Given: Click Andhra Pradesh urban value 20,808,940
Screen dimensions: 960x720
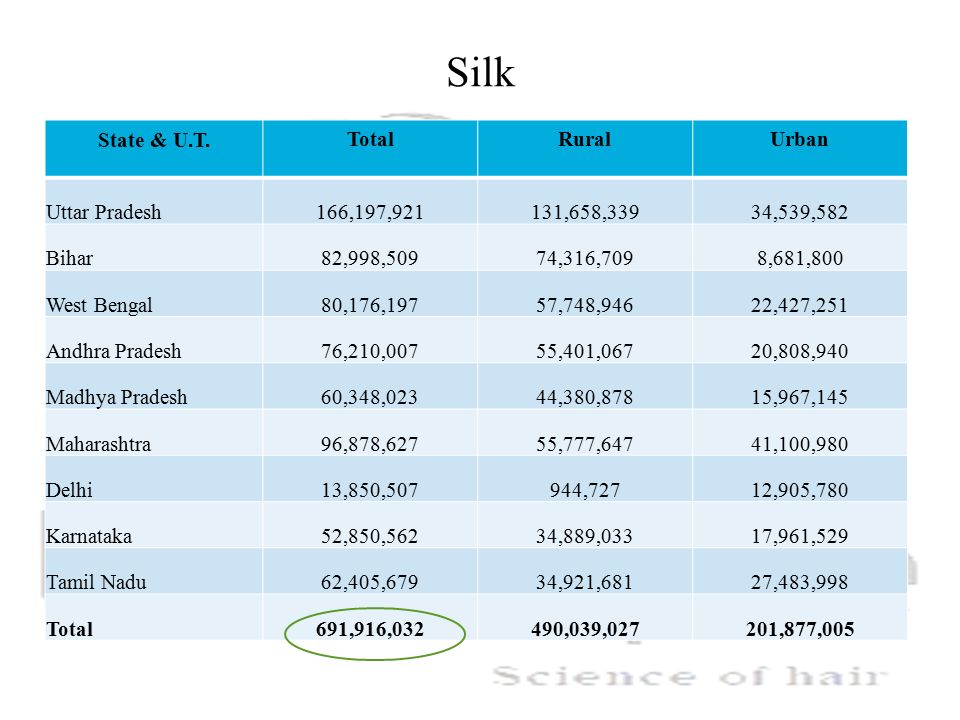Looking at the screenshot, I should coord(799,351).
